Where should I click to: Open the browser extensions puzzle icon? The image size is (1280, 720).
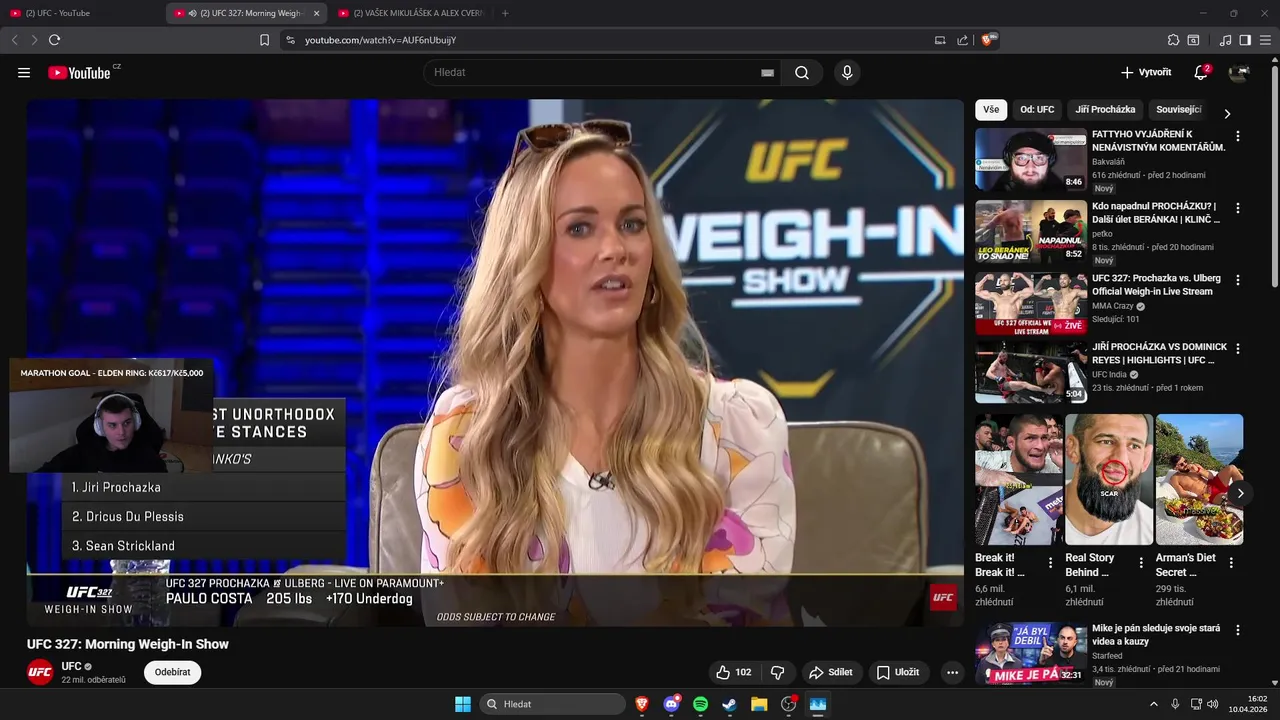tap(1173, 40)
